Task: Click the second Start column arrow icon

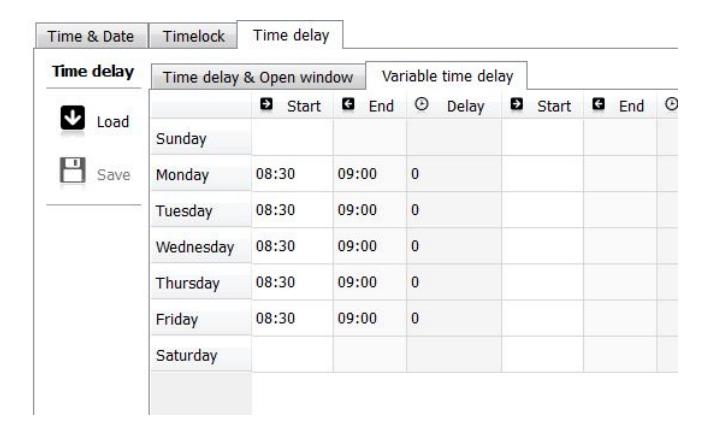Action: [517, 105]
